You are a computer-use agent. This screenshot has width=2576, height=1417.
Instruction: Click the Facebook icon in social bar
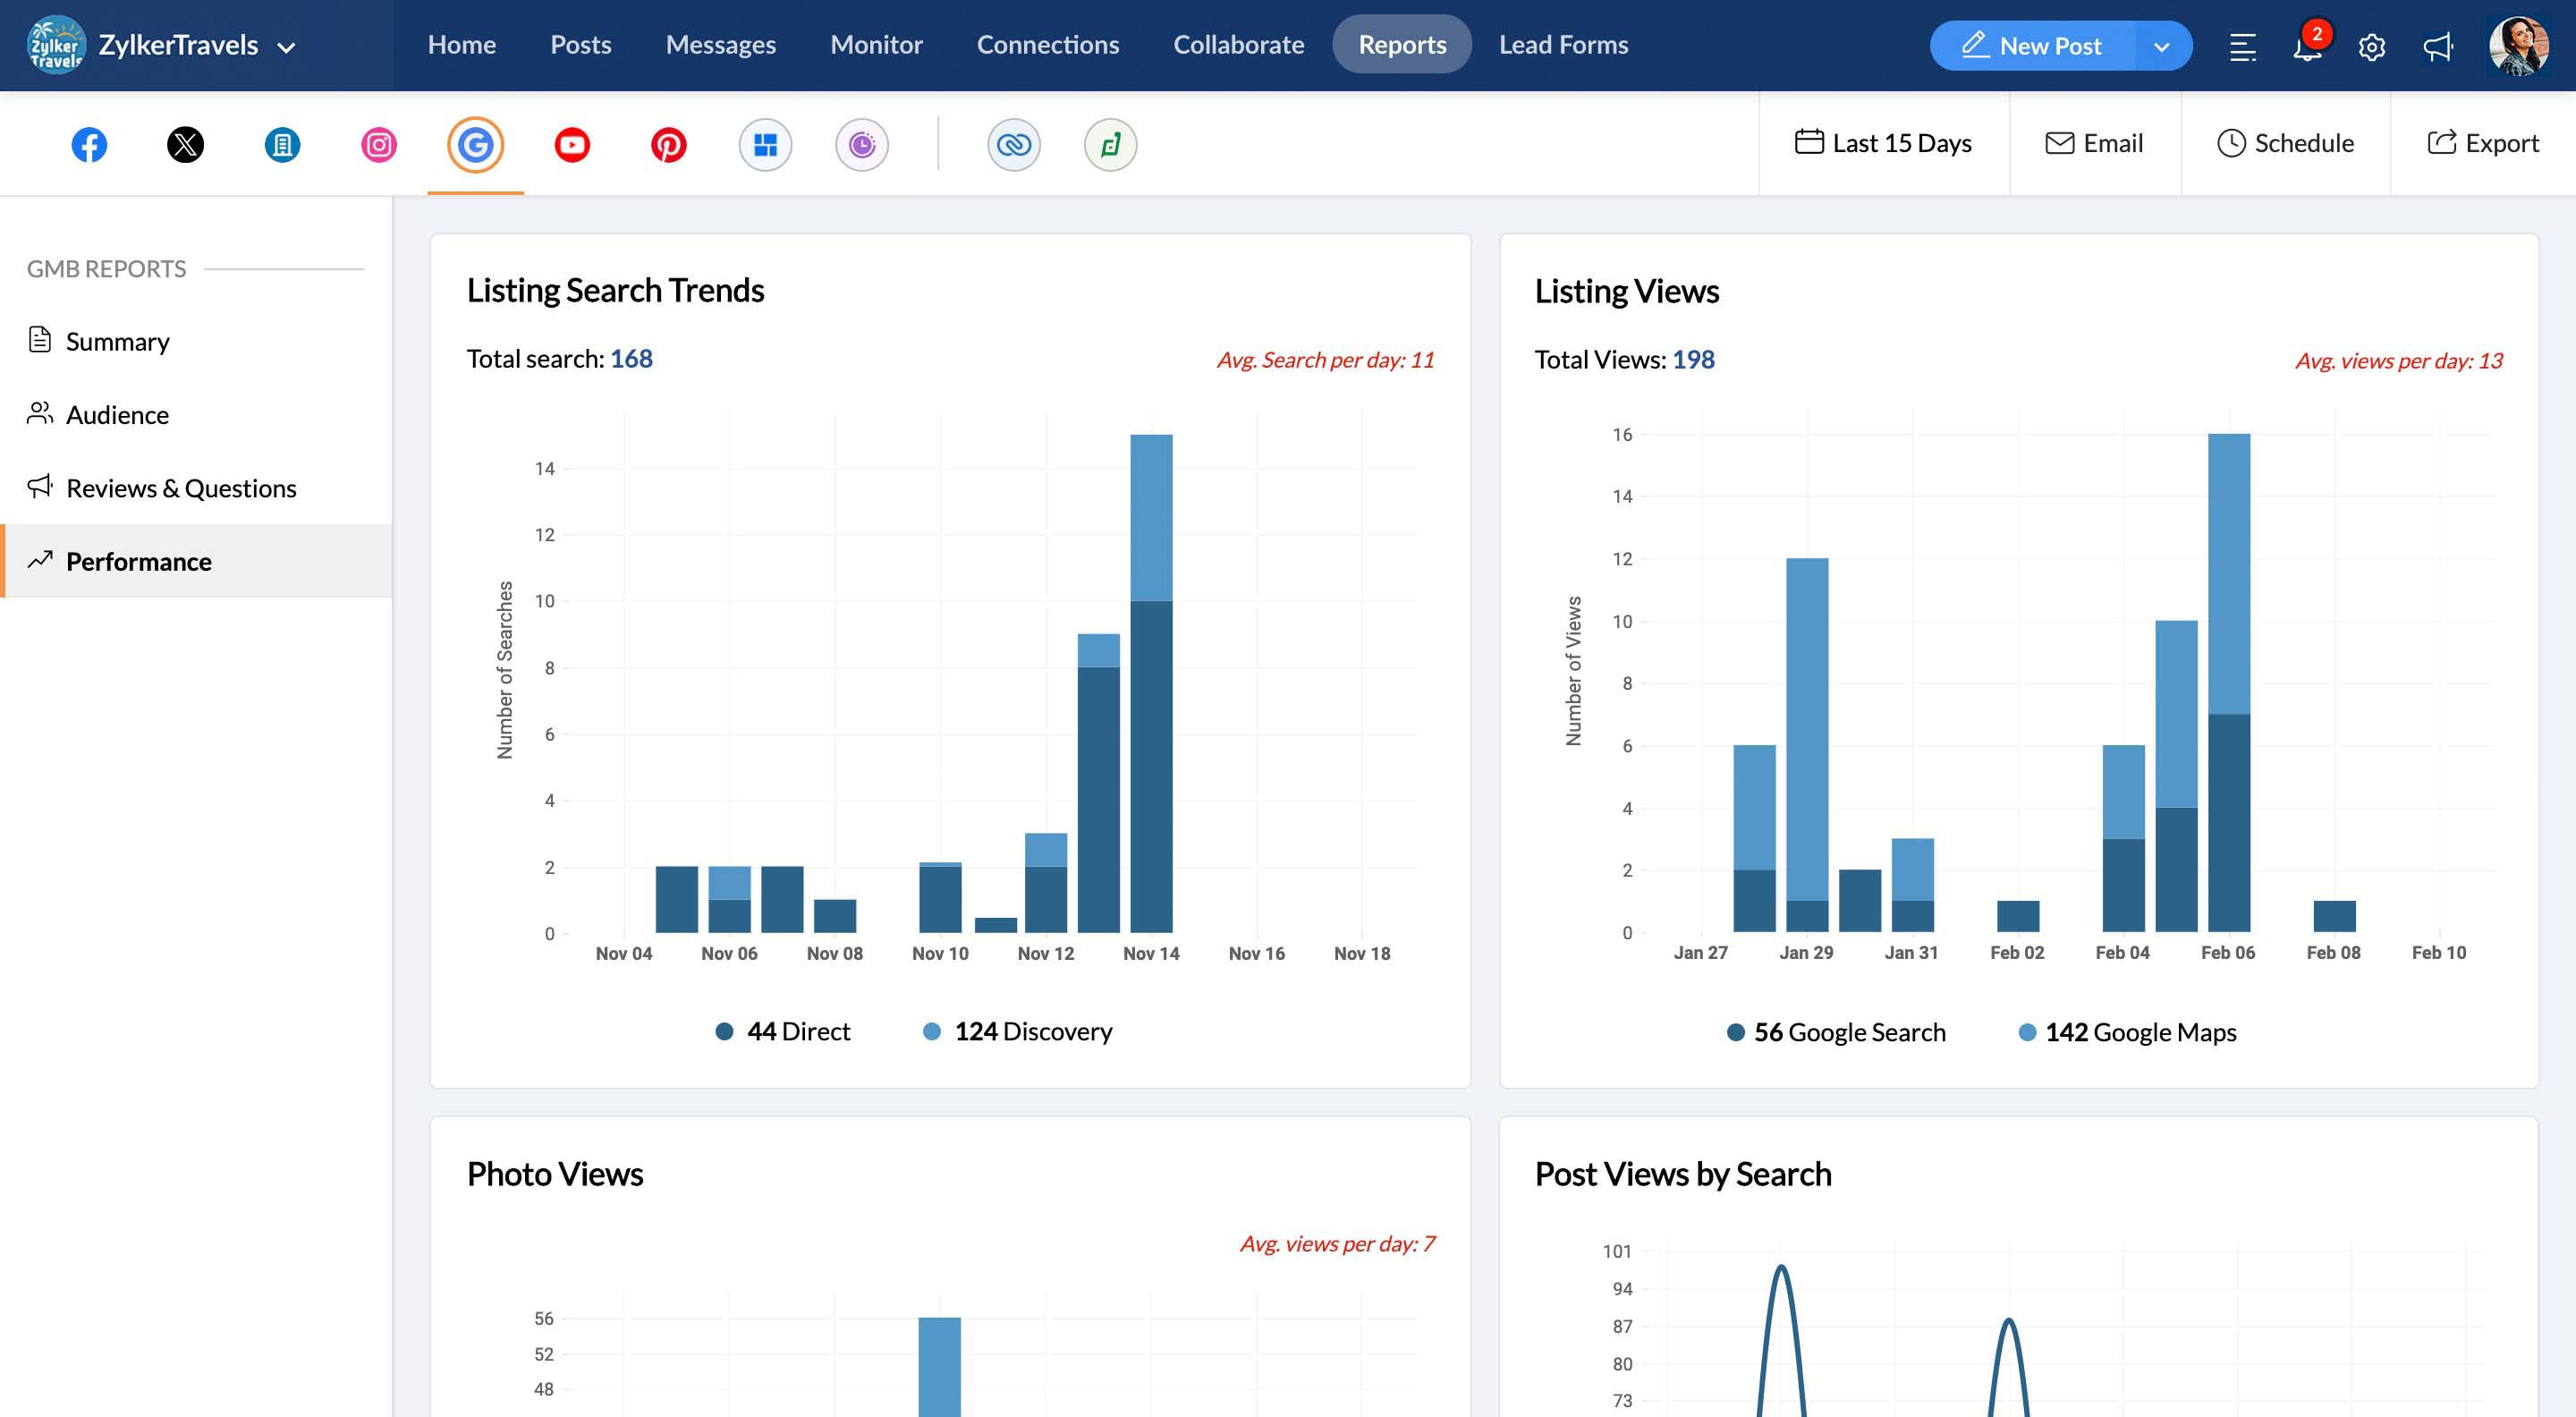click(89, 143)
